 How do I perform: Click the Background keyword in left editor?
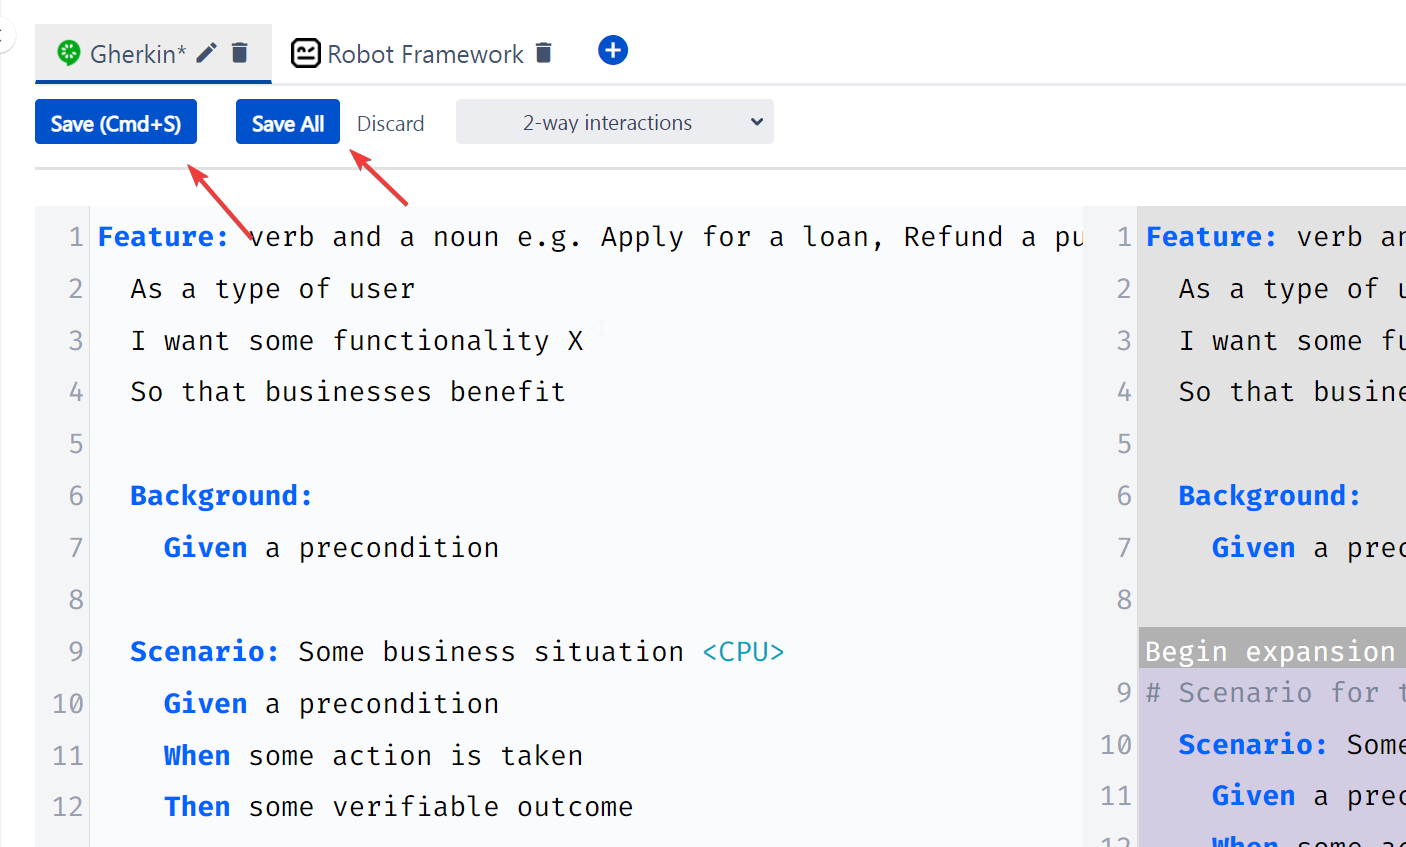pos(221,496)
